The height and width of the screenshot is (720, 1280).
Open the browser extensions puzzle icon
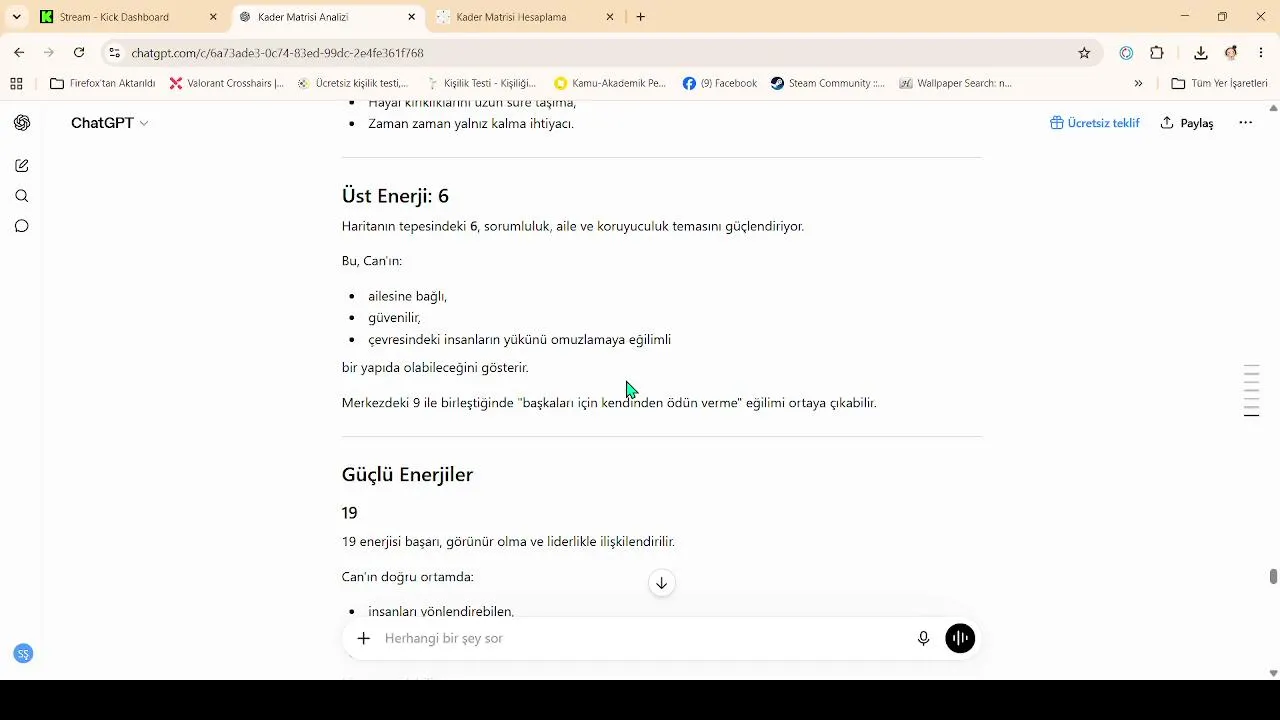click(1157, 53)
